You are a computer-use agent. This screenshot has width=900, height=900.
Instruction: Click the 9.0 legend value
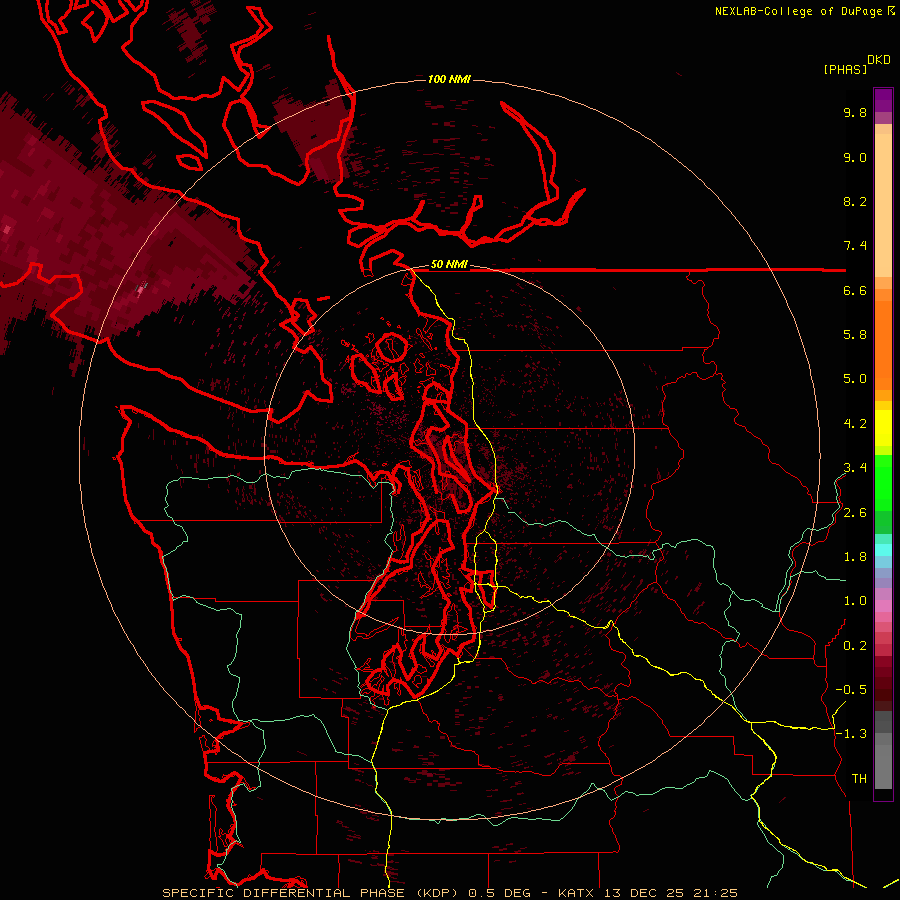[x=855, y=157]
